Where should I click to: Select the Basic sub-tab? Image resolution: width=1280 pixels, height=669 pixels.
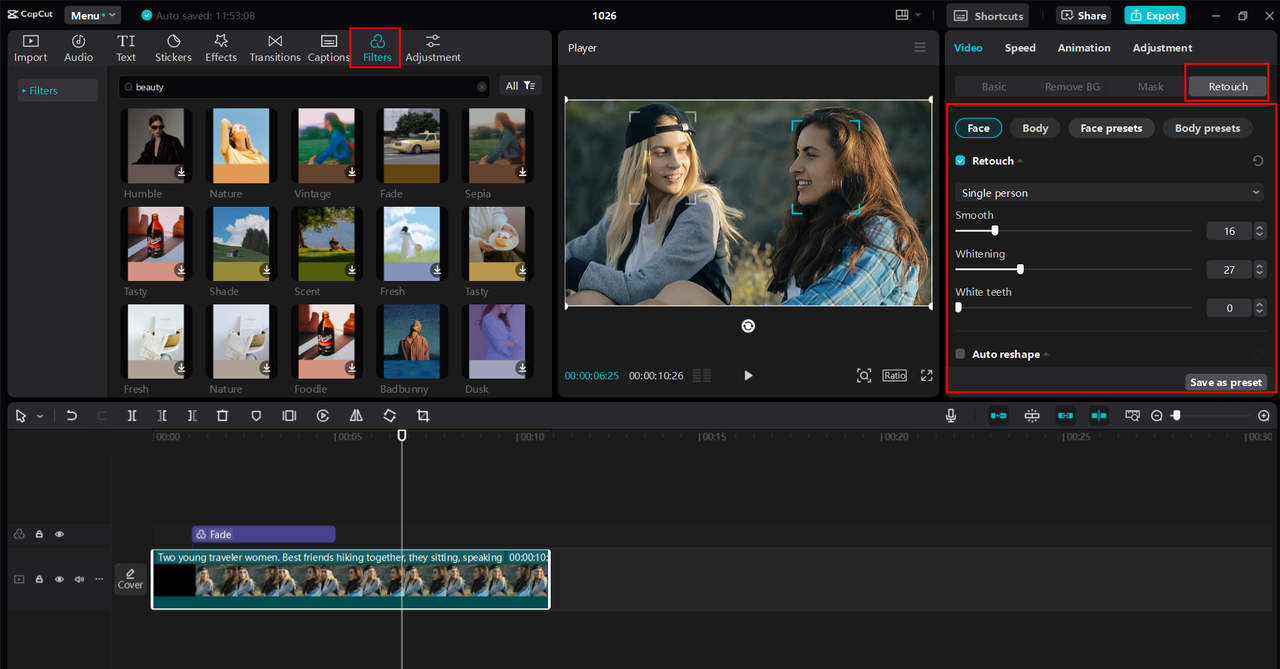(994, 87)
